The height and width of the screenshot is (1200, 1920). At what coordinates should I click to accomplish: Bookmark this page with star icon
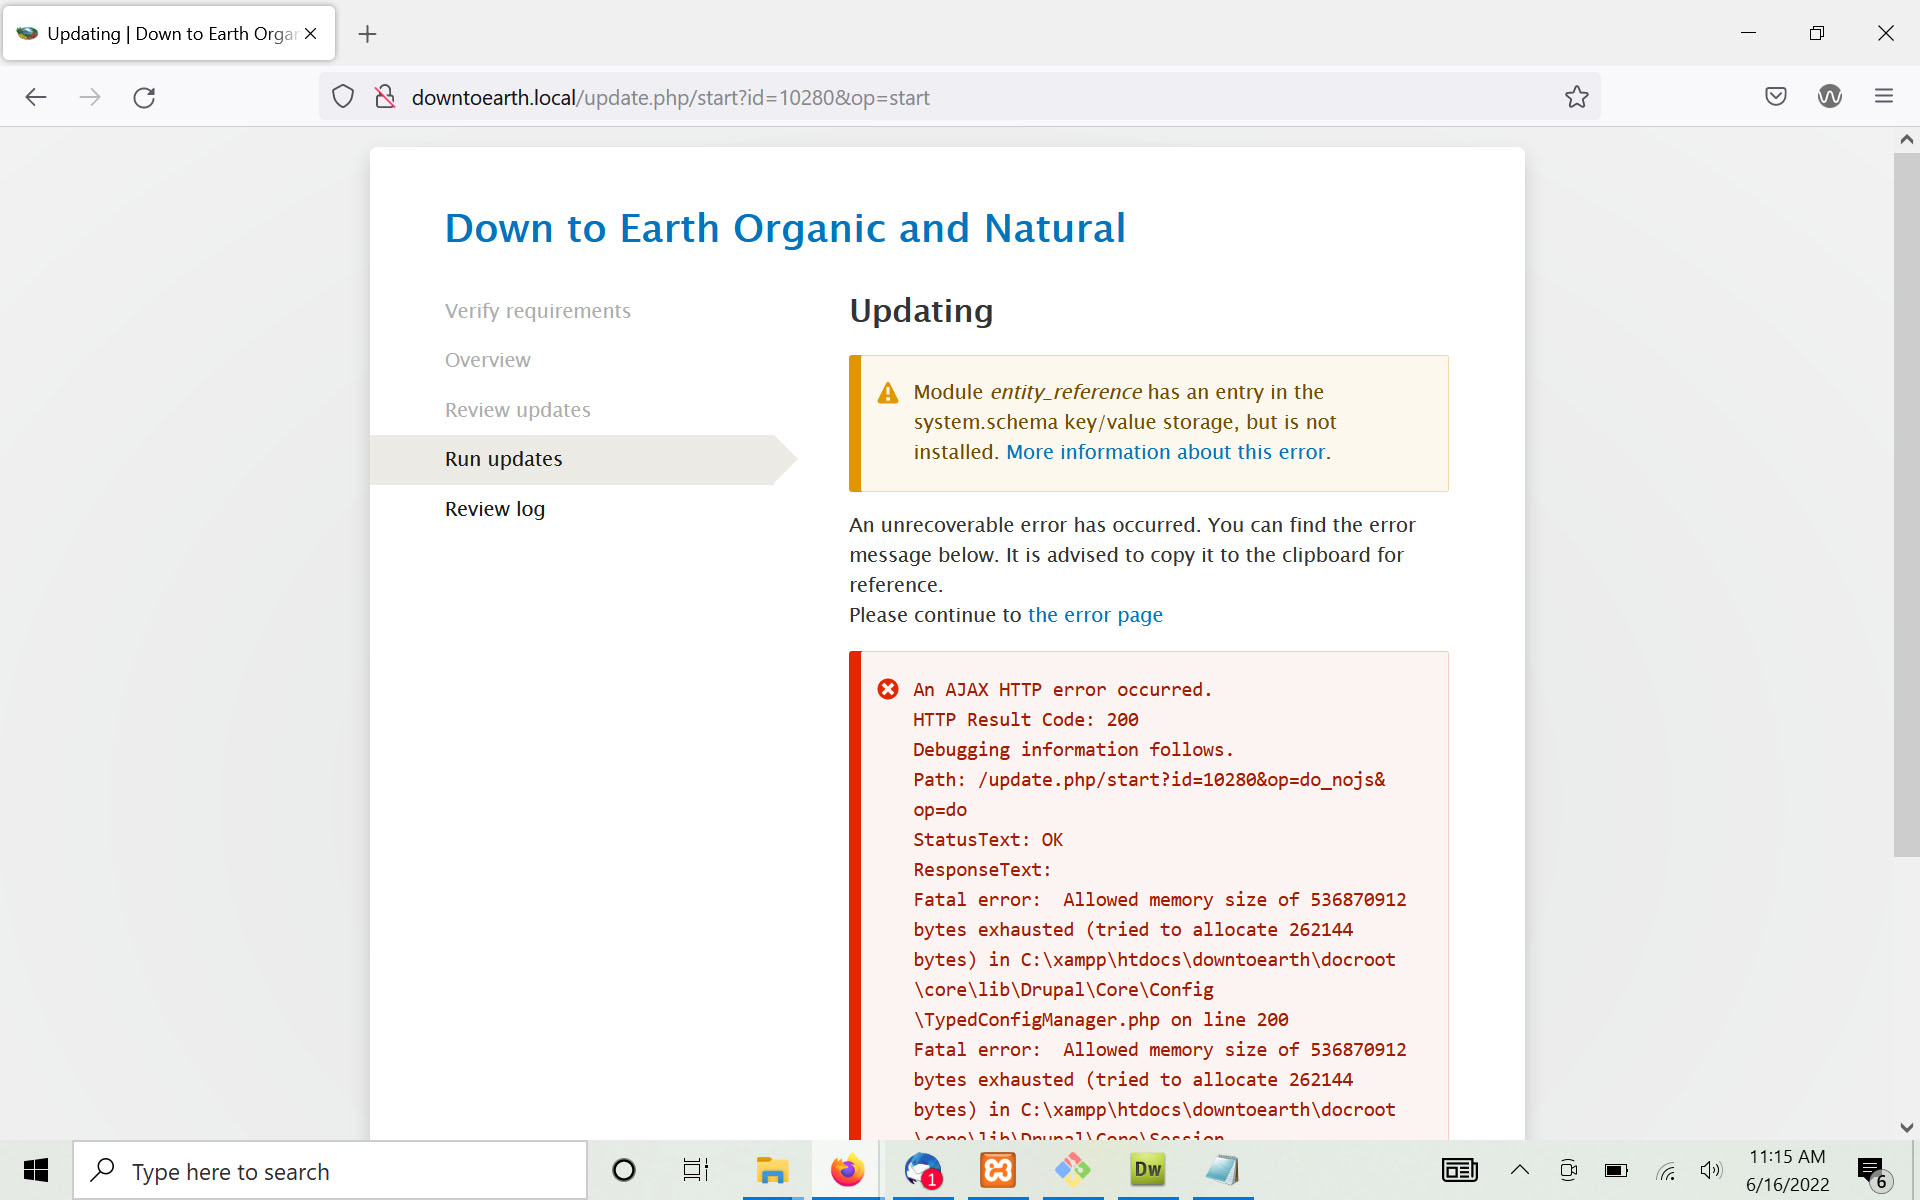[x=1576, y=97]
